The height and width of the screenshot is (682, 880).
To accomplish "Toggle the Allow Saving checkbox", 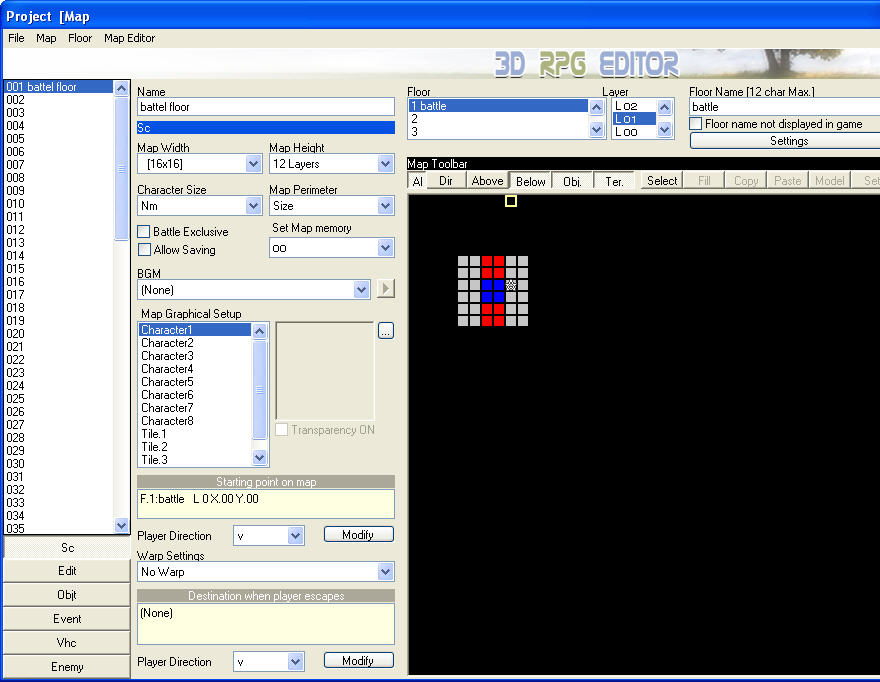I will click(144, 250).
